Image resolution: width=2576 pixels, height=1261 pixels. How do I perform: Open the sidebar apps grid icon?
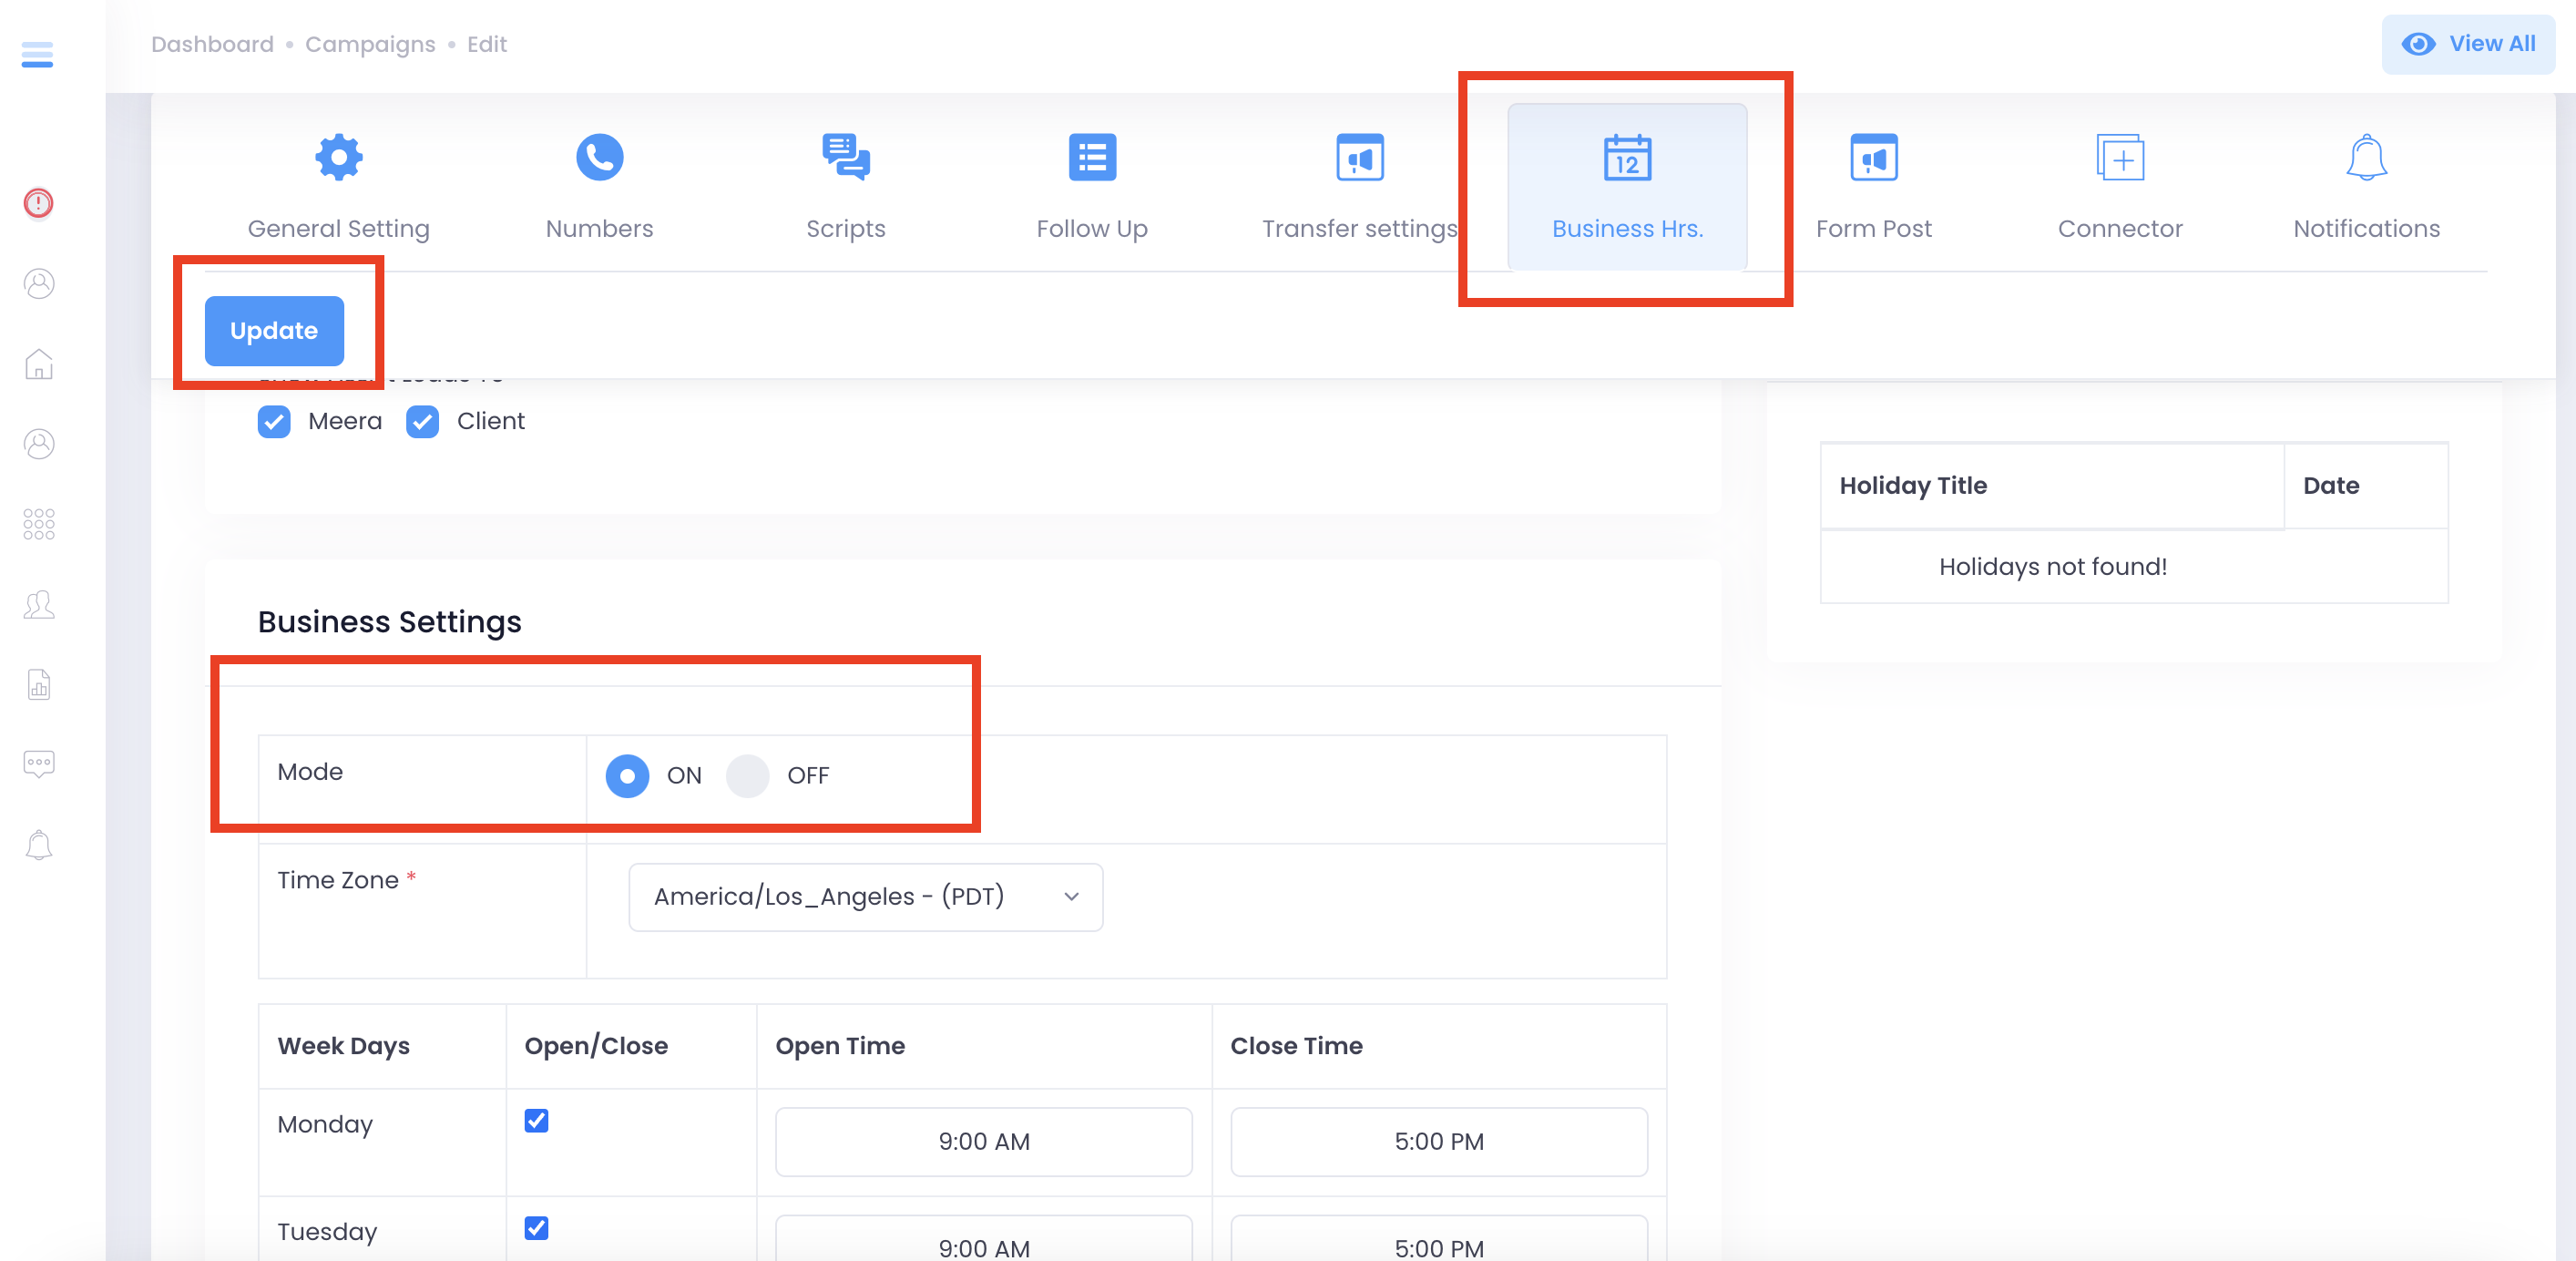[x=39, y=524]
